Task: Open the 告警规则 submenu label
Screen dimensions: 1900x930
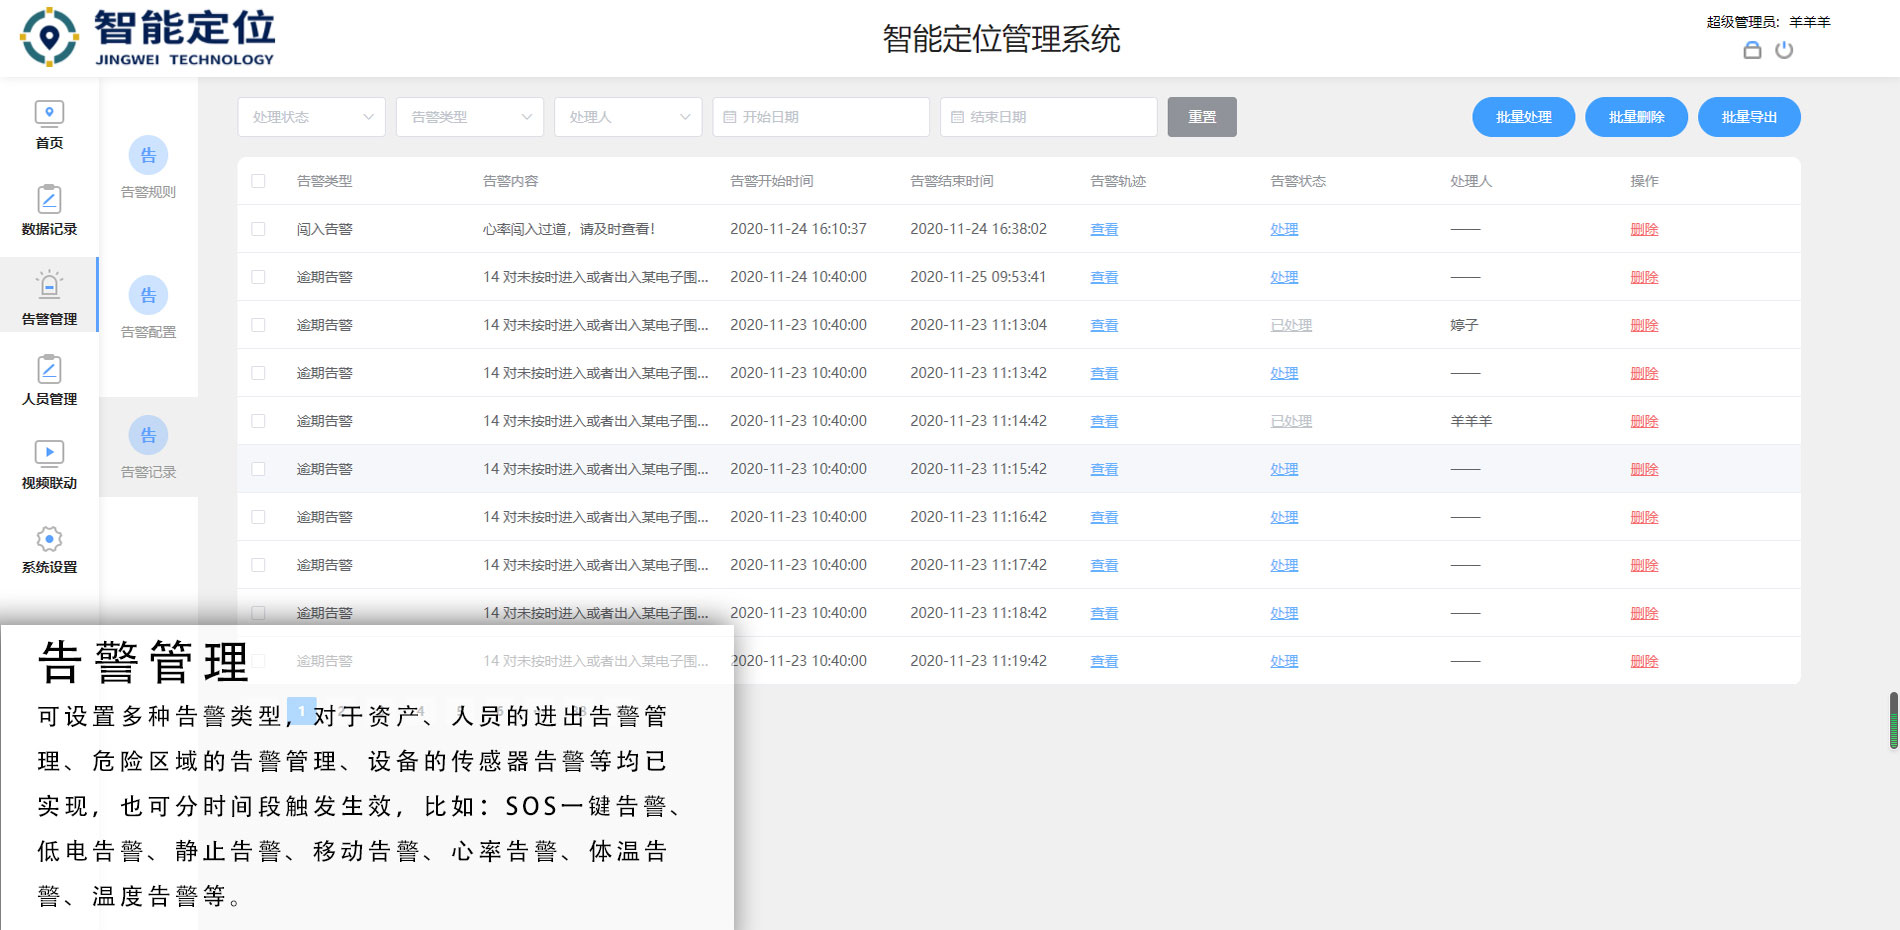Action: click(x=148, y=192)
